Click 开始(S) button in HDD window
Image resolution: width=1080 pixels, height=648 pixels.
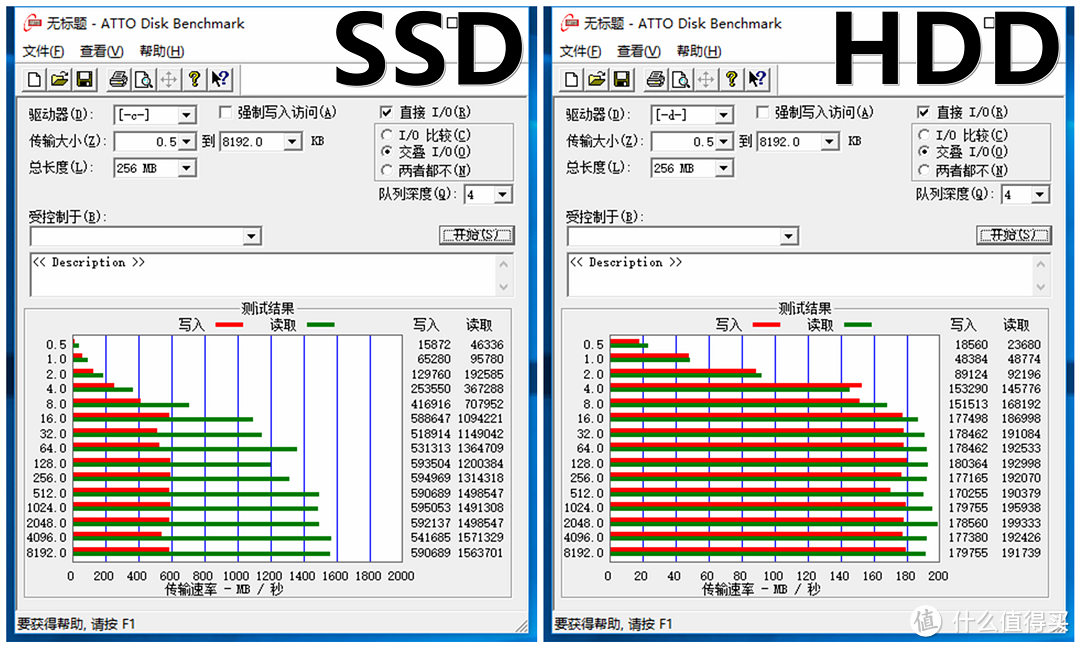click(x=1014, y=235)
